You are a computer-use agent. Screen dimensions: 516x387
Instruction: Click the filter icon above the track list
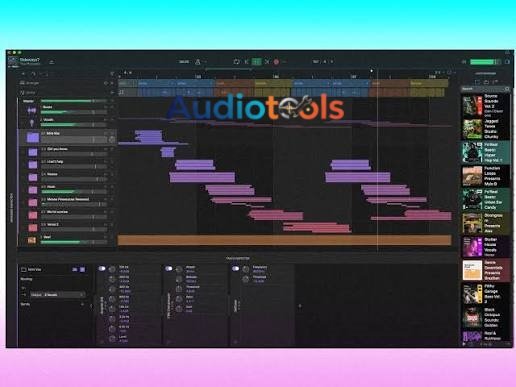click(x=112, y=74)
